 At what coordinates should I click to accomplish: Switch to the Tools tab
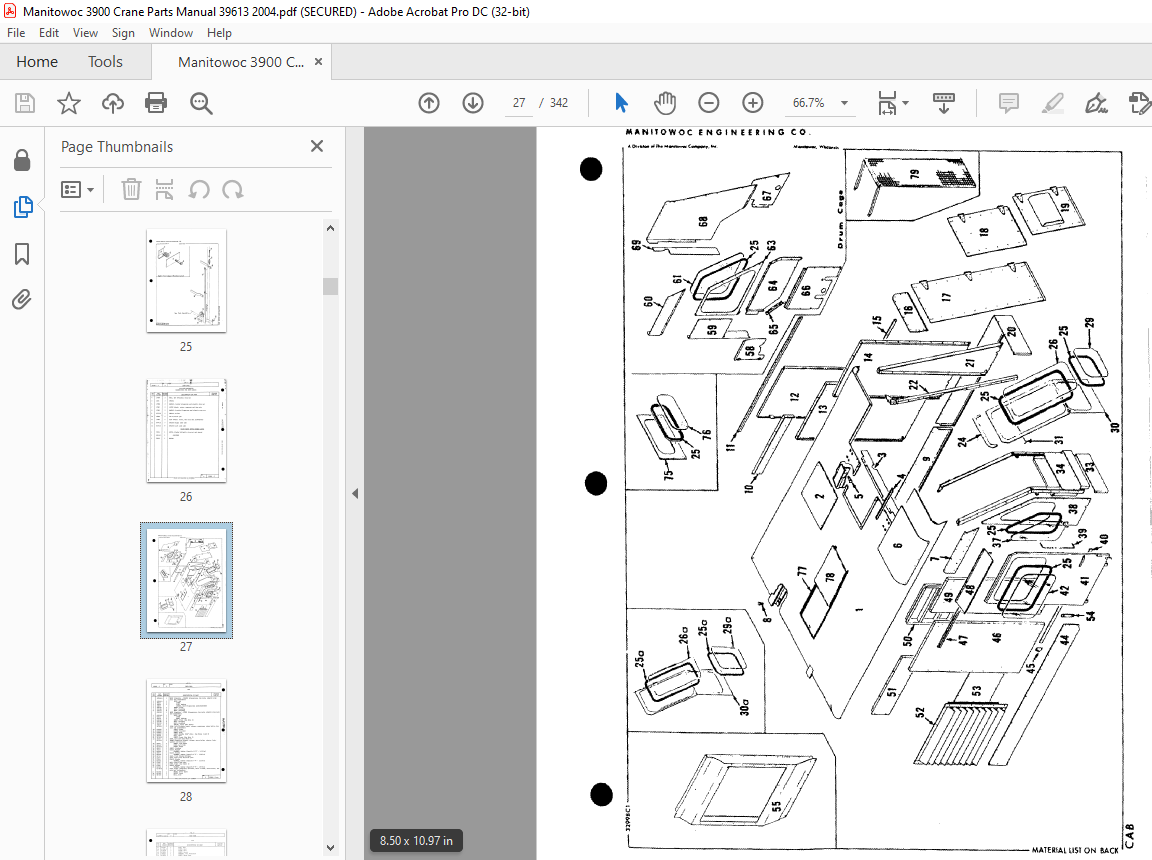pyautogui.click(x=105, y=62)
